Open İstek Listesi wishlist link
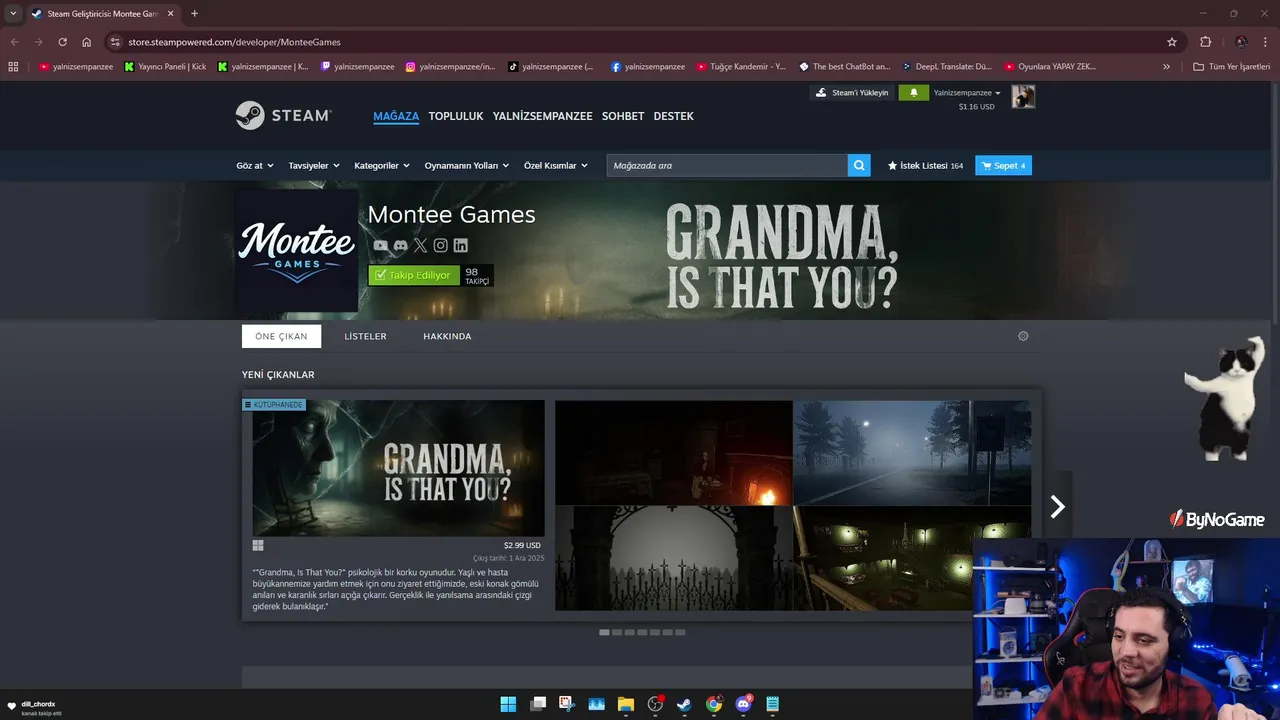 pyautogui.click(x=925, y=165)
